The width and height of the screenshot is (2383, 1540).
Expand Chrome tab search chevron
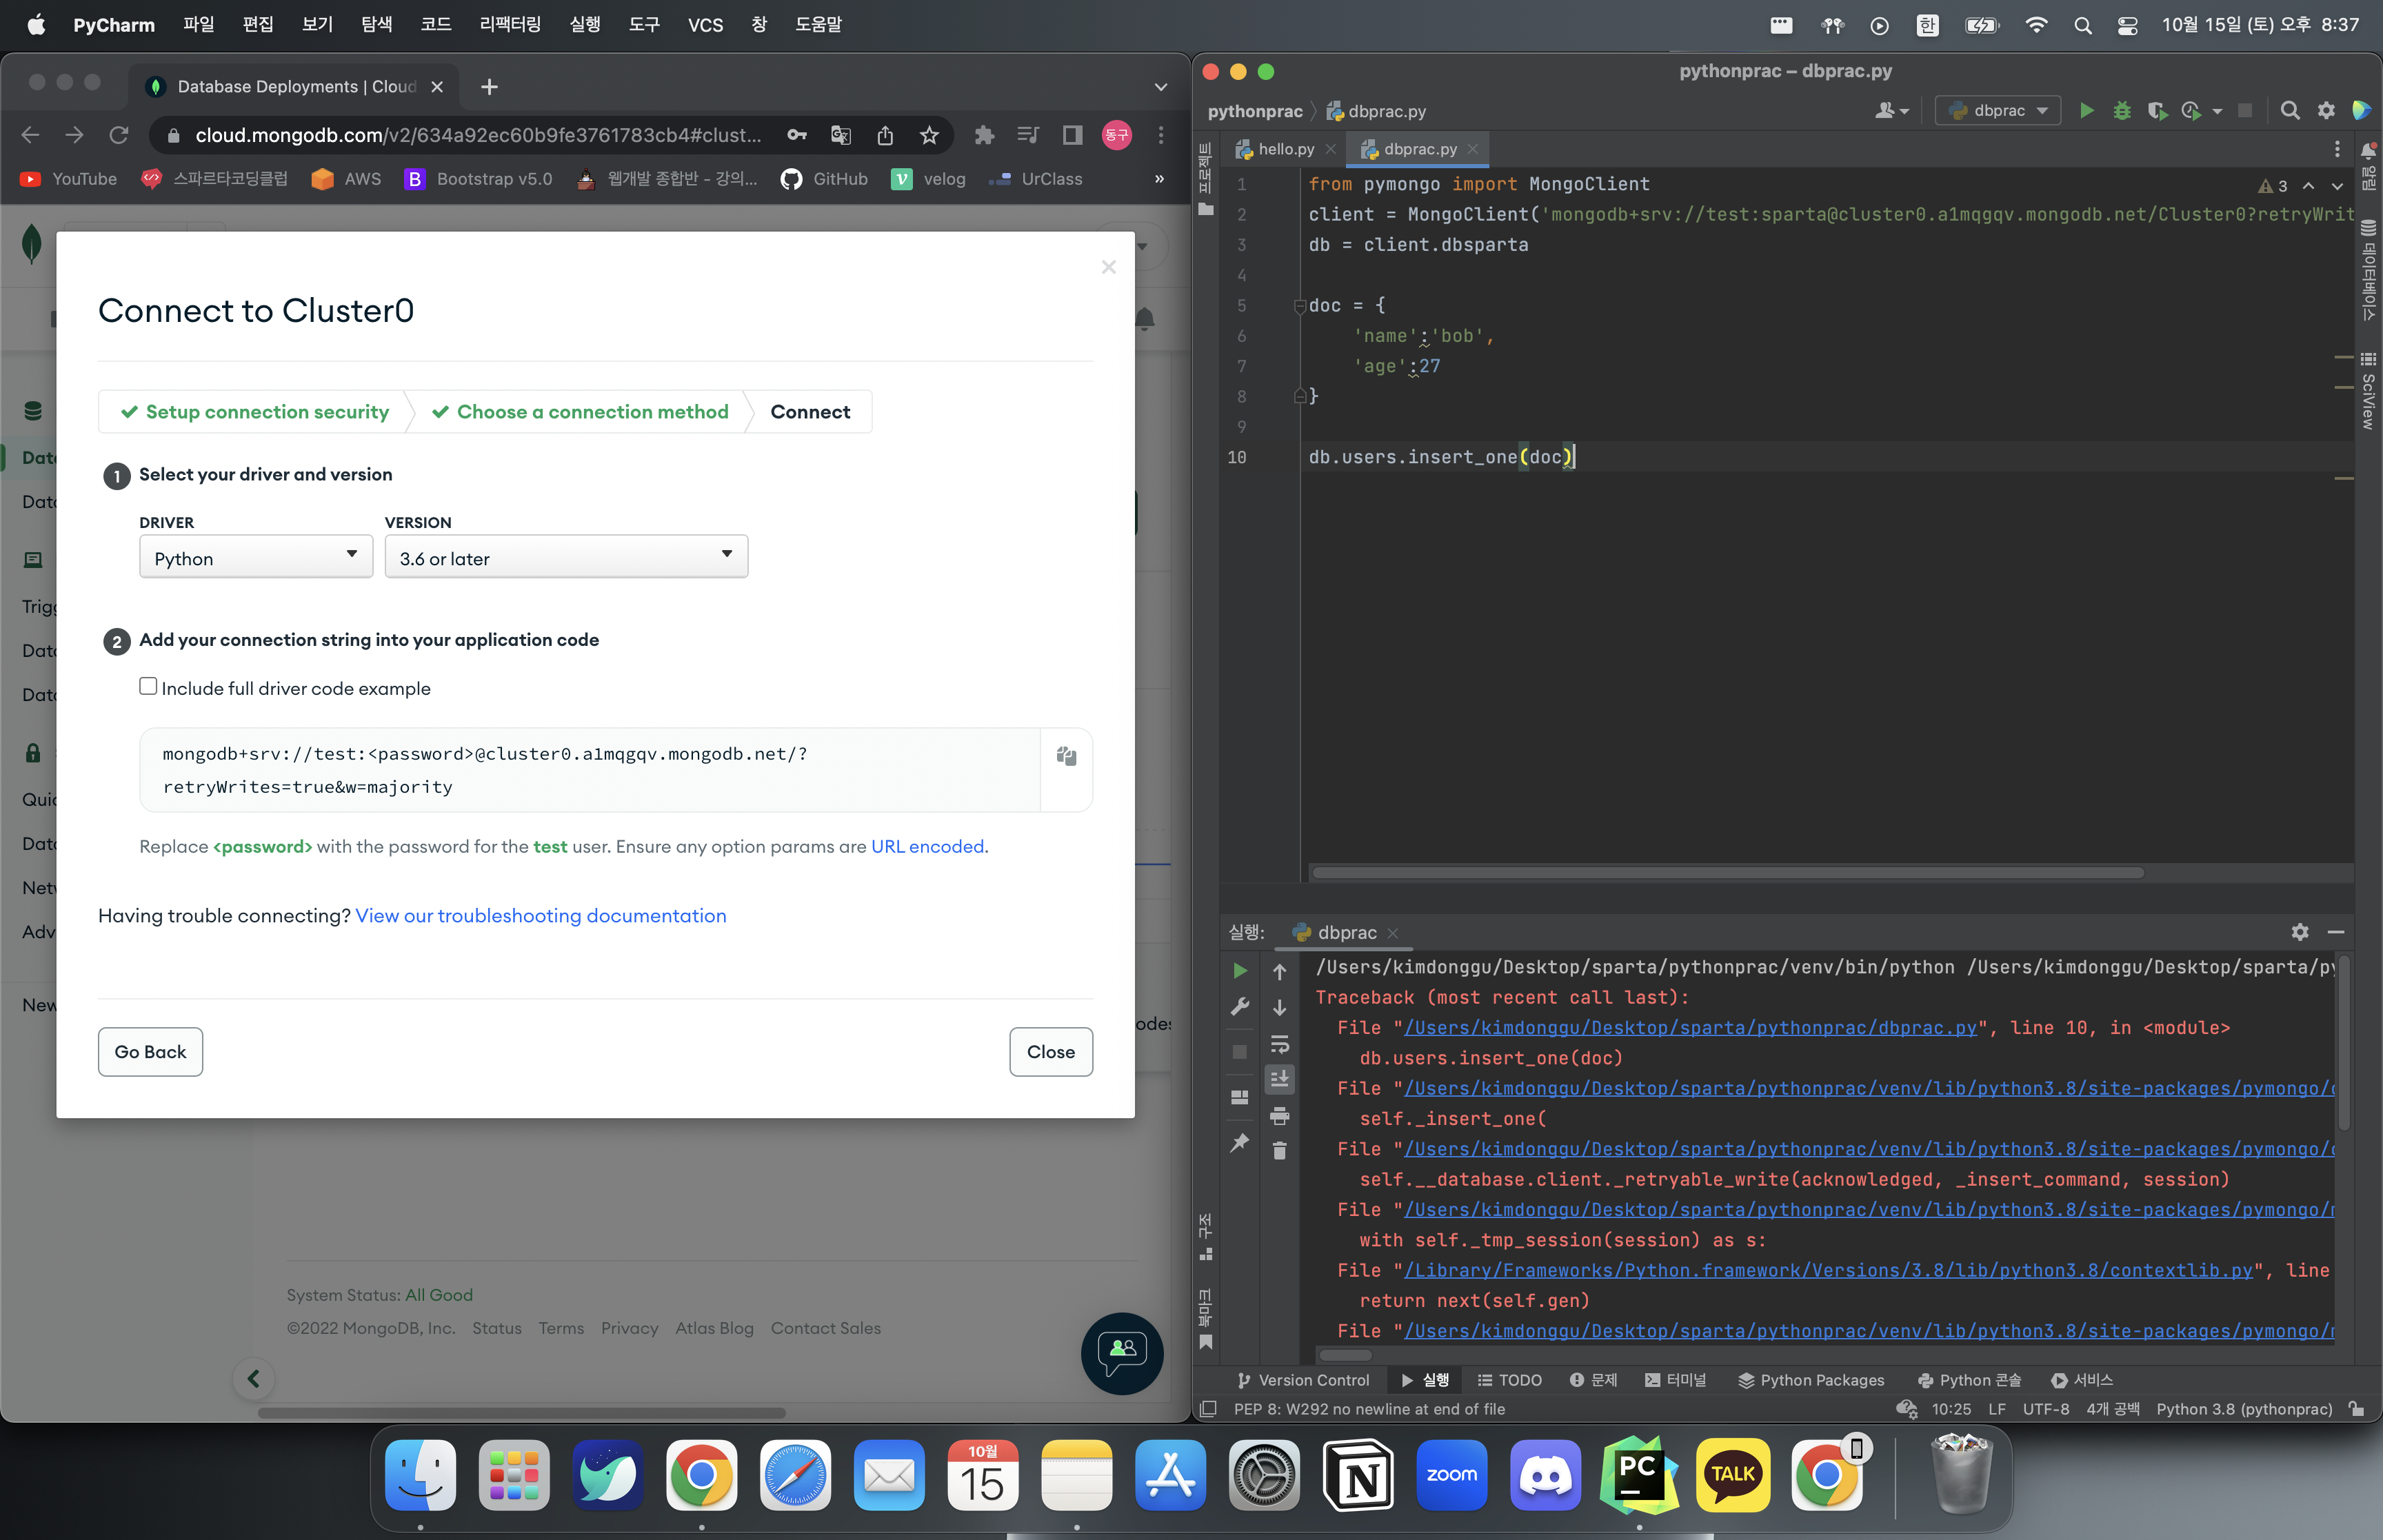click(1161, 87)
